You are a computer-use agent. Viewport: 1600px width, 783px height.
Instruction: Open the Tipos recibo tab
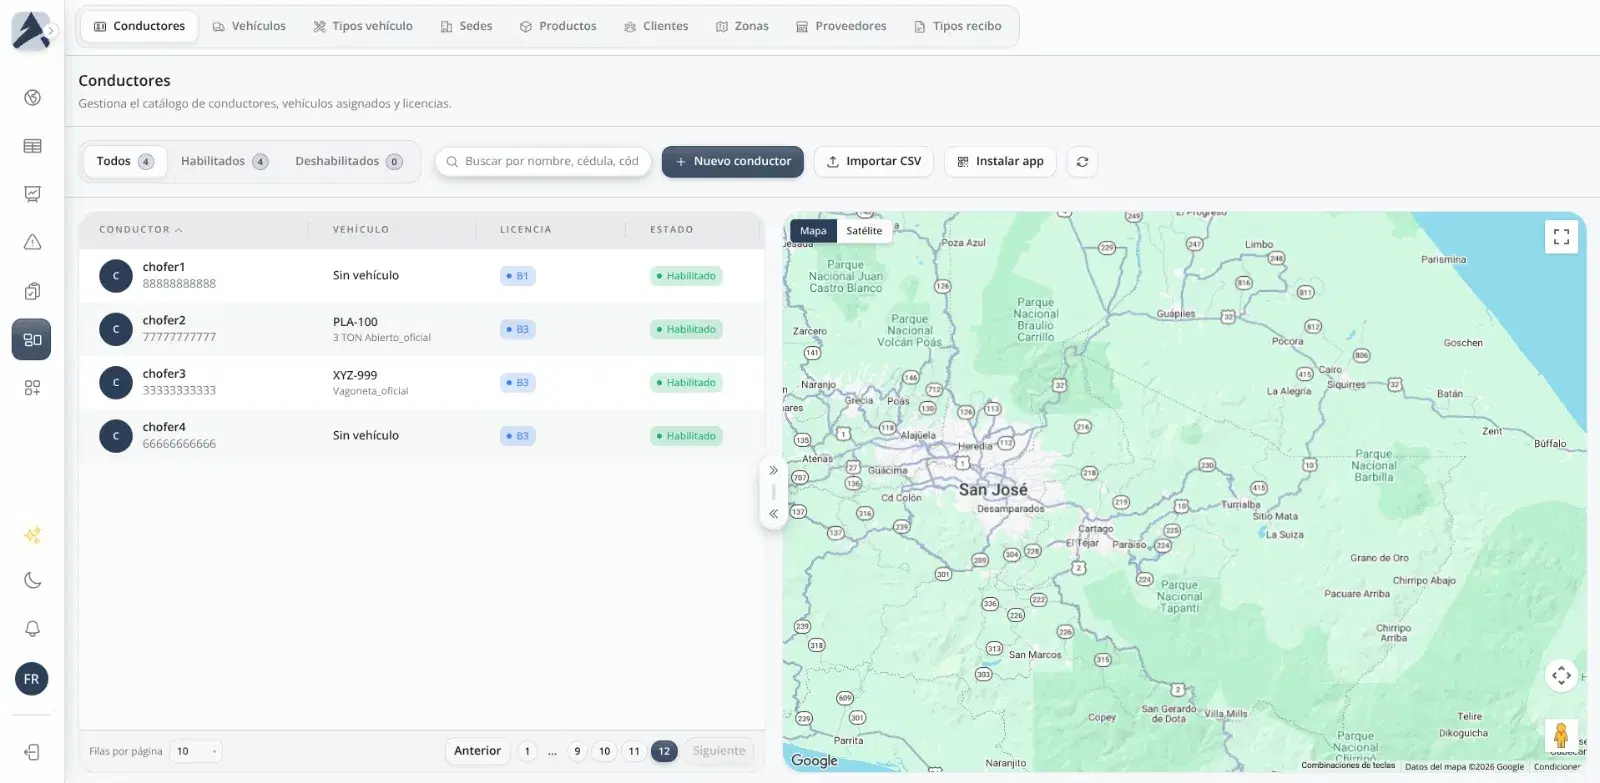click(x=958, y=26)
